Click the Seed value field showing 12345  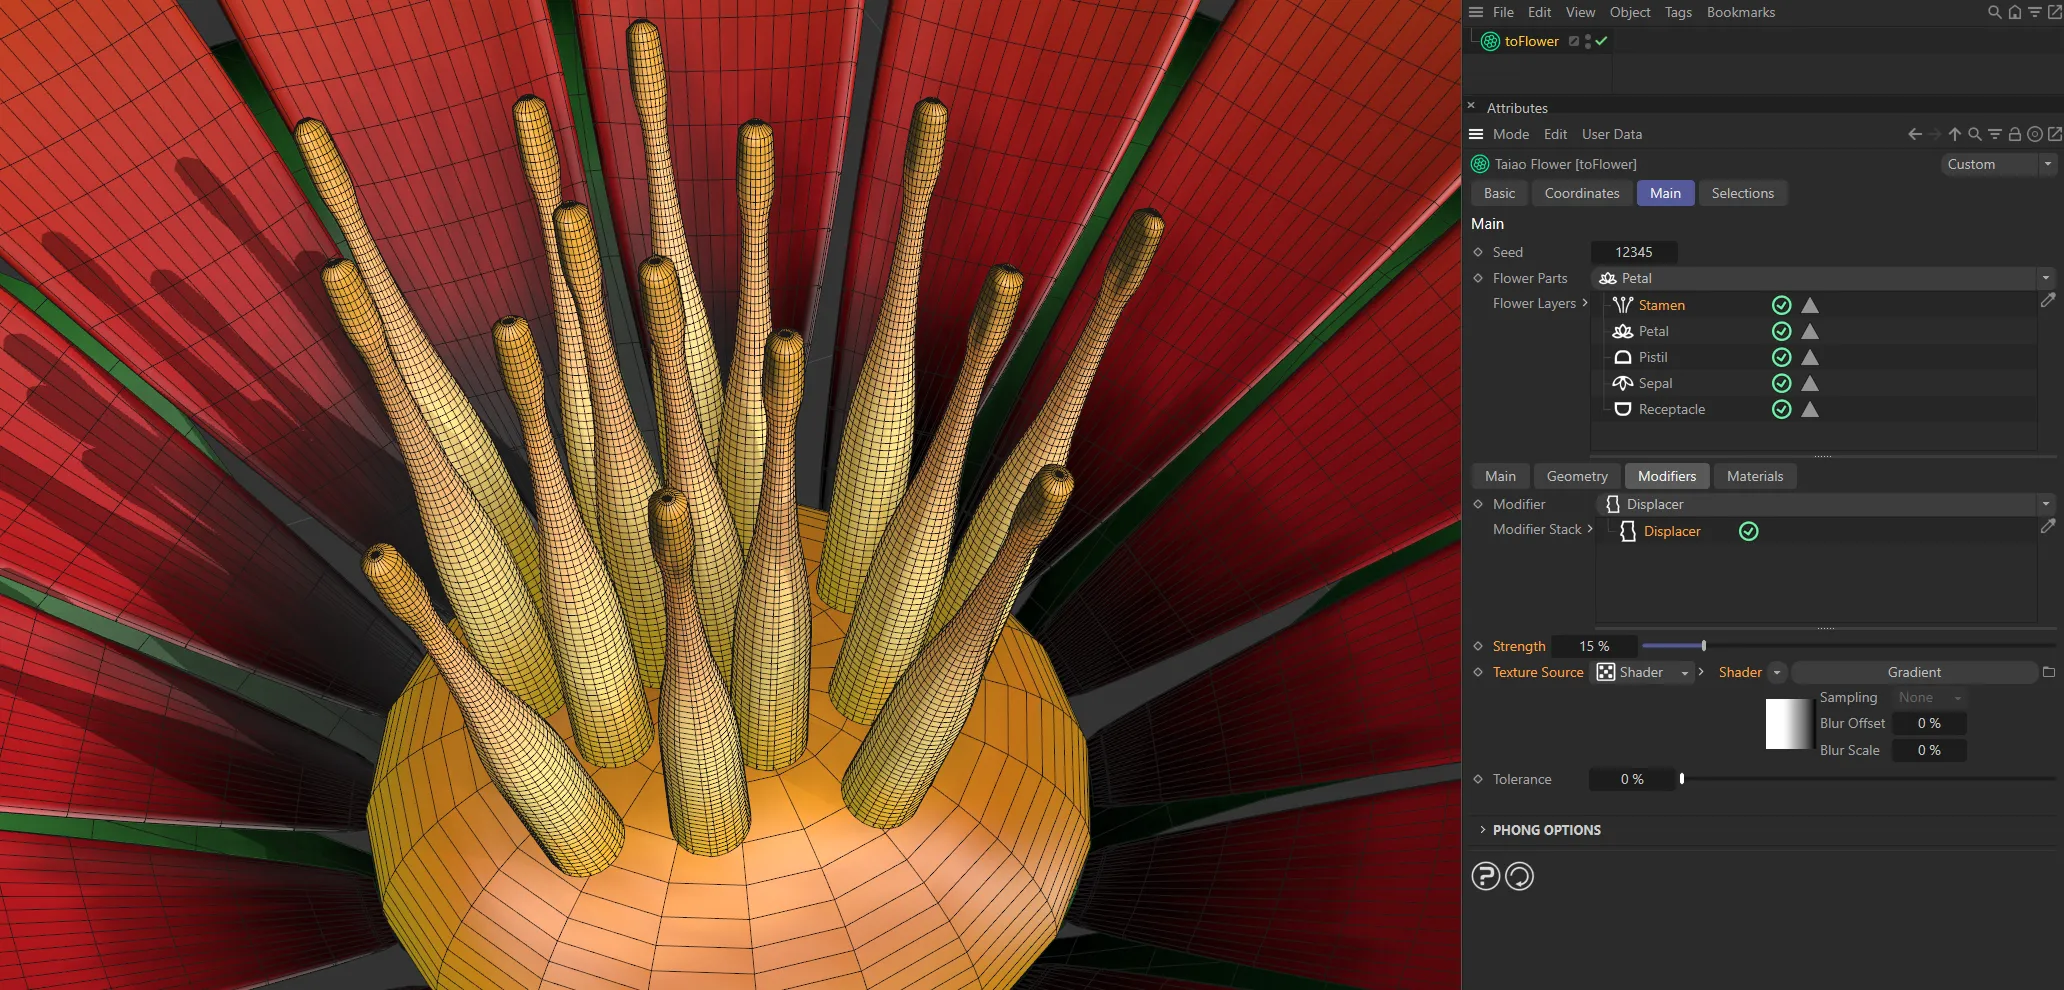pyautogui.click(x=1634, y=252)
